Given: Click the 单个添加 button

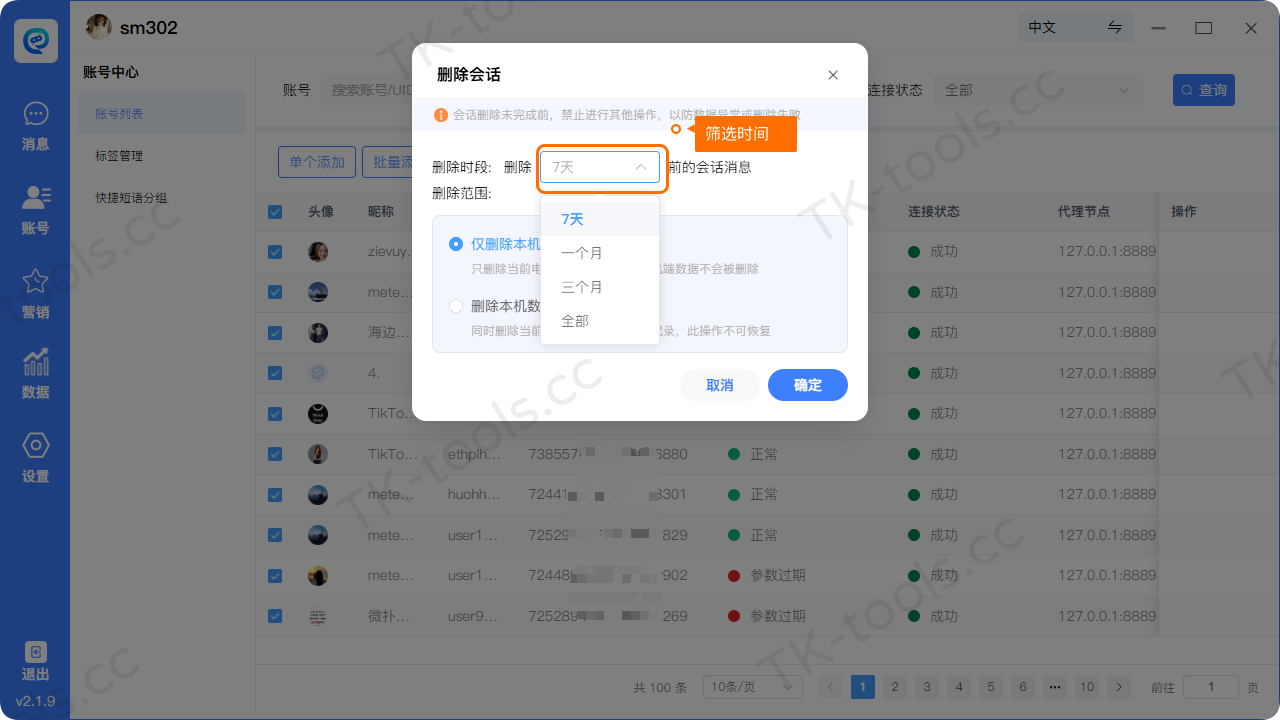Looking at the screenshot, I should pyautogui.click(x=317, y=162).
